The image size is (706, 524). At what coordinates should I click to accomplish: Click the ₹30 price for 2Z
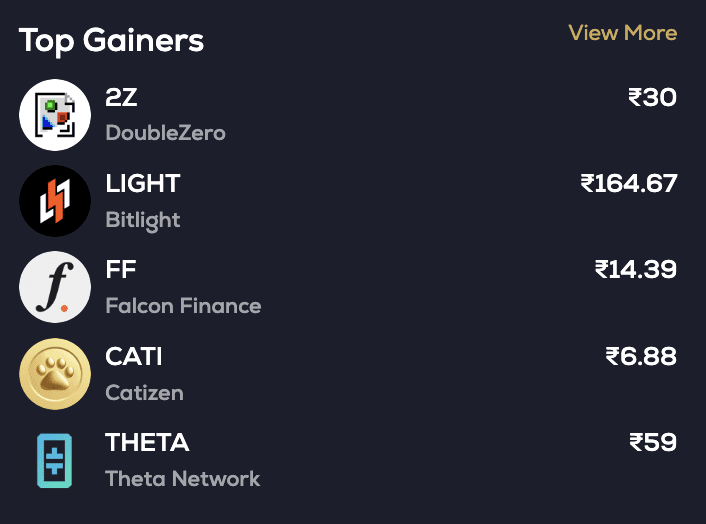652,97
